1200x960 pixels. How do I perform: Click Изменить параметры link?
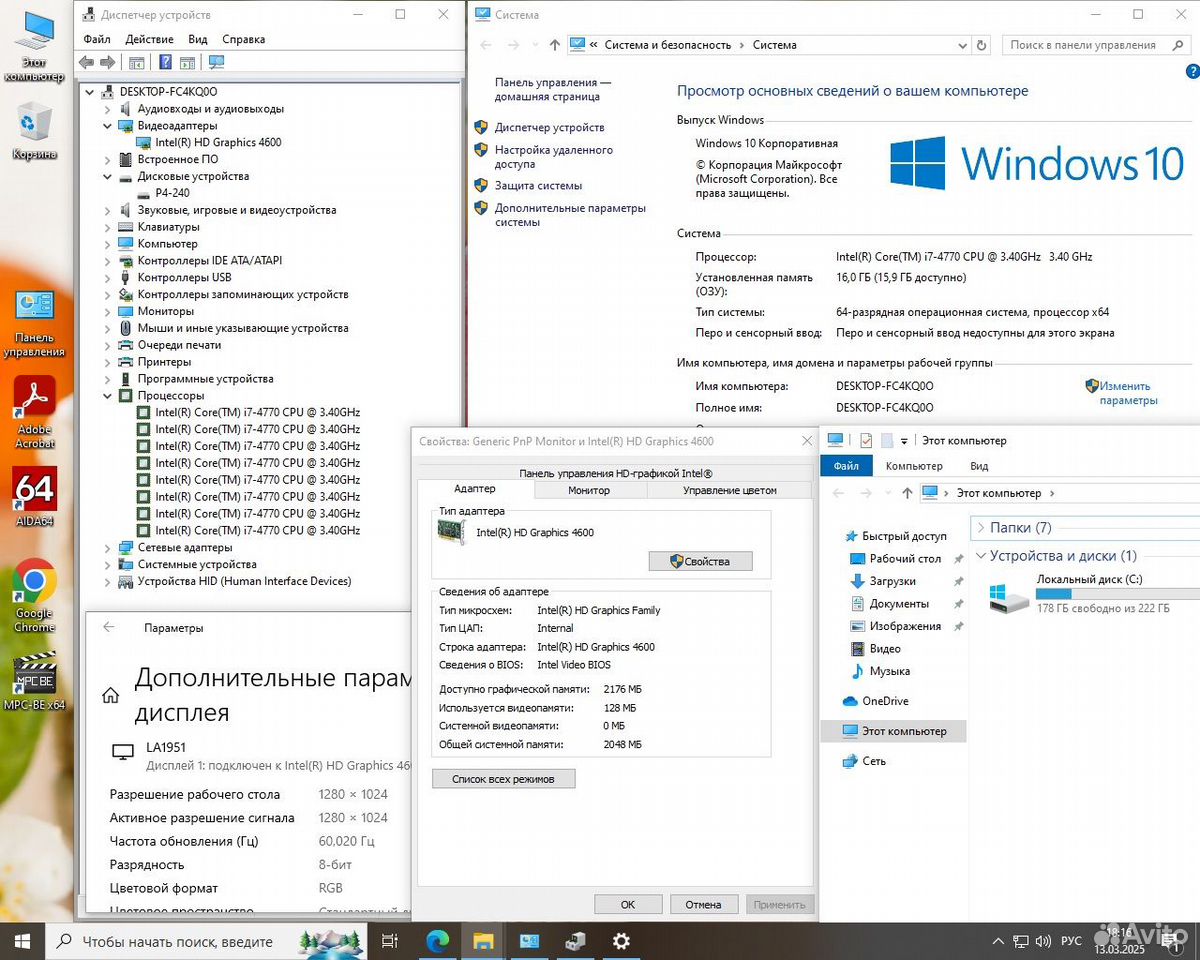[x=1129, y=393]
